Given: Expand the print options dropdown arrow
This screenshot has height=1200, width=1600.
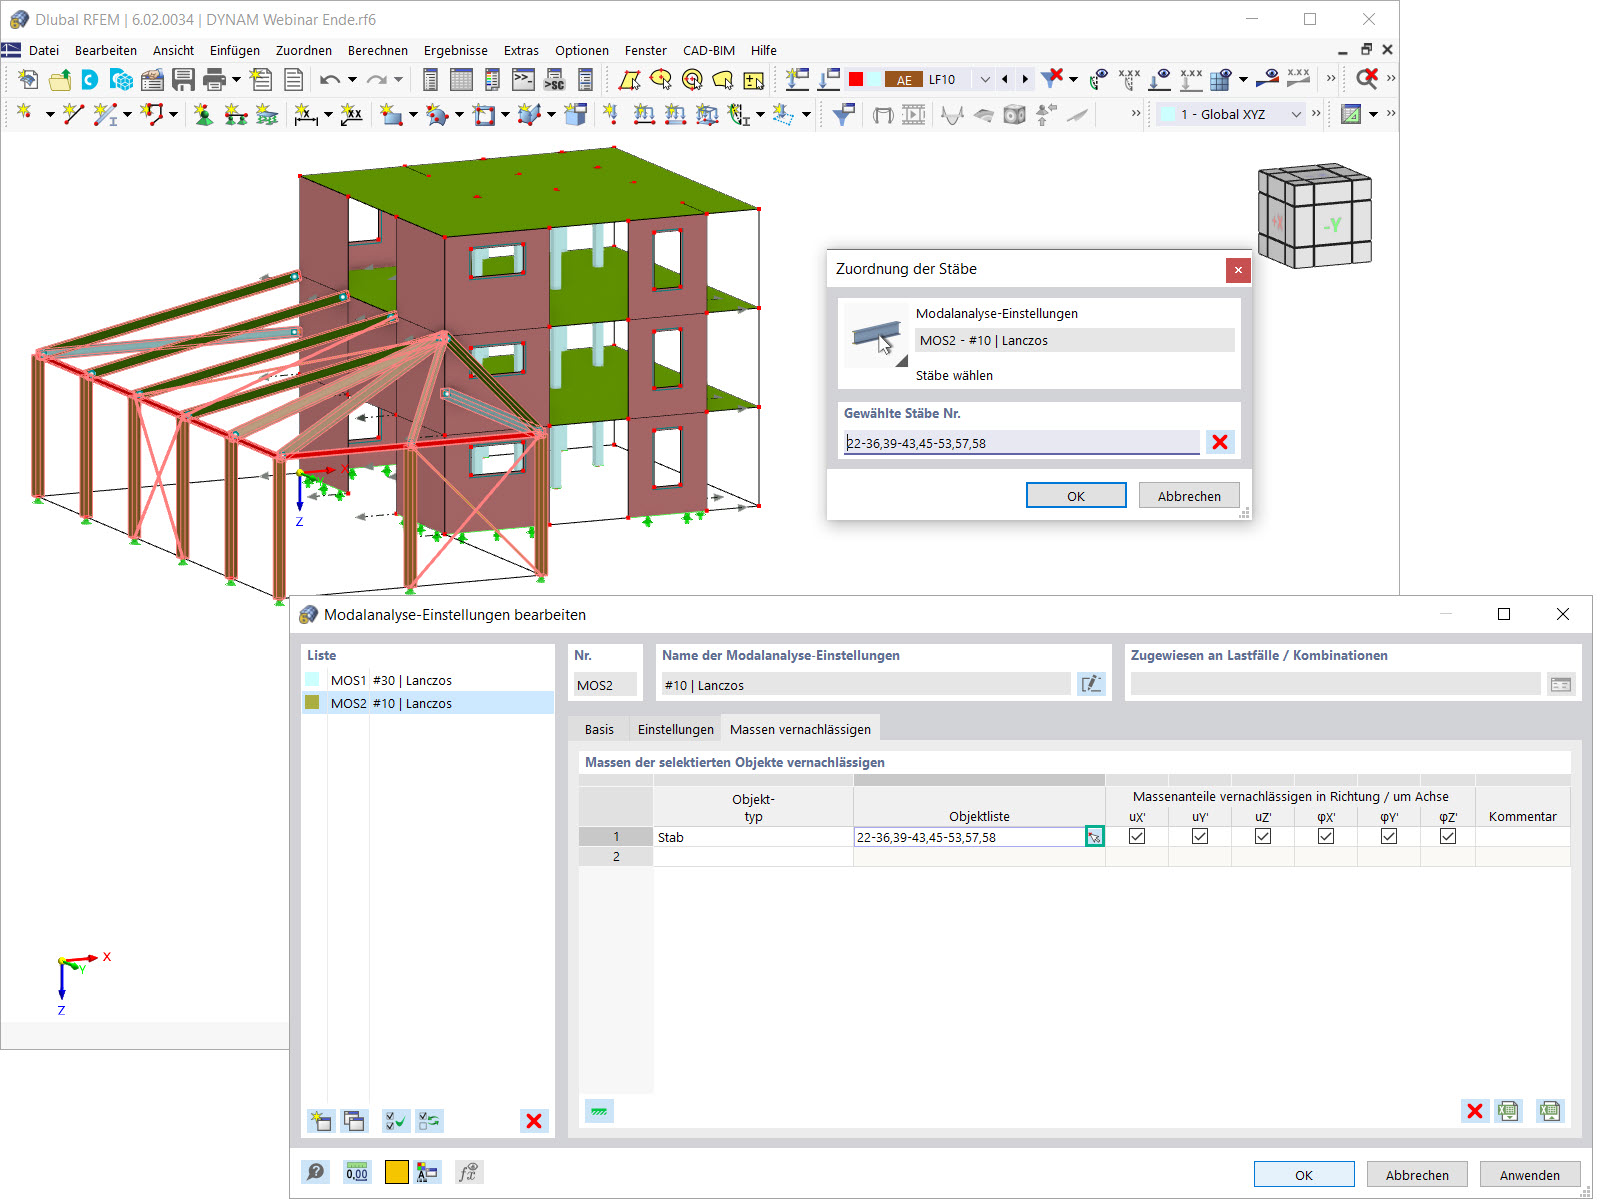Looking at the screenshot, I should pyautogui.click(x=236, y=79).
